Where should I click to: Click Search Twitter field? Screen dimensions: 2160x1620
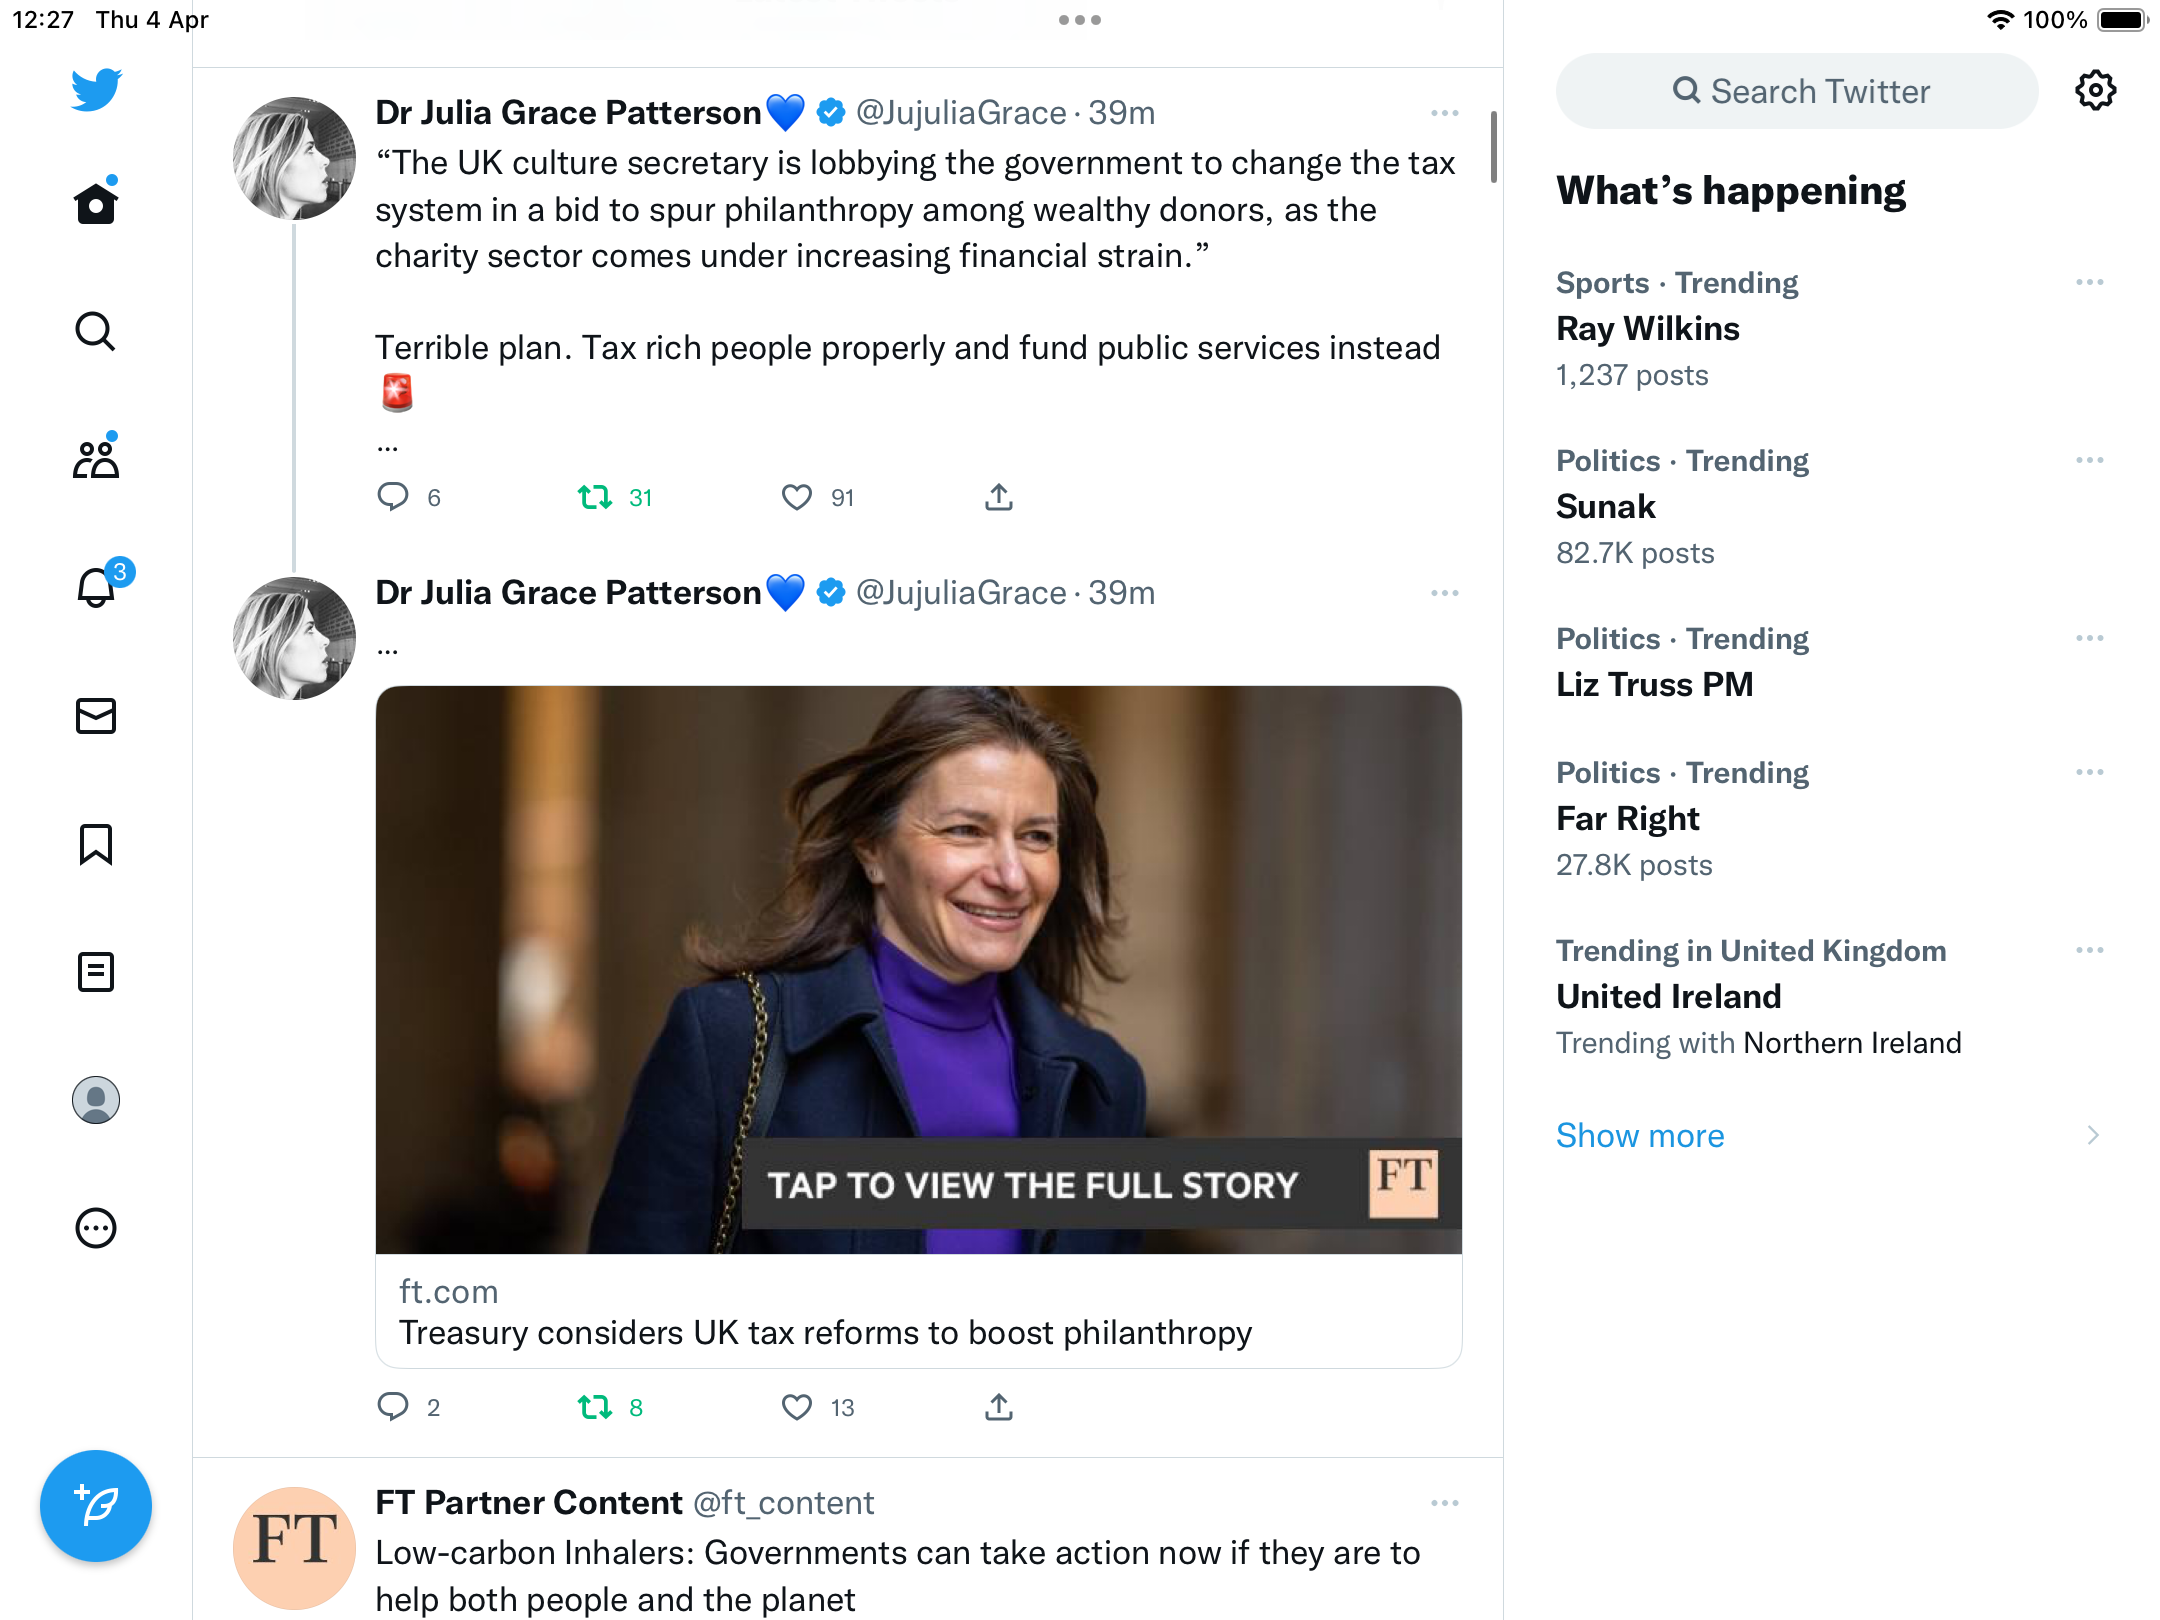1797,91
